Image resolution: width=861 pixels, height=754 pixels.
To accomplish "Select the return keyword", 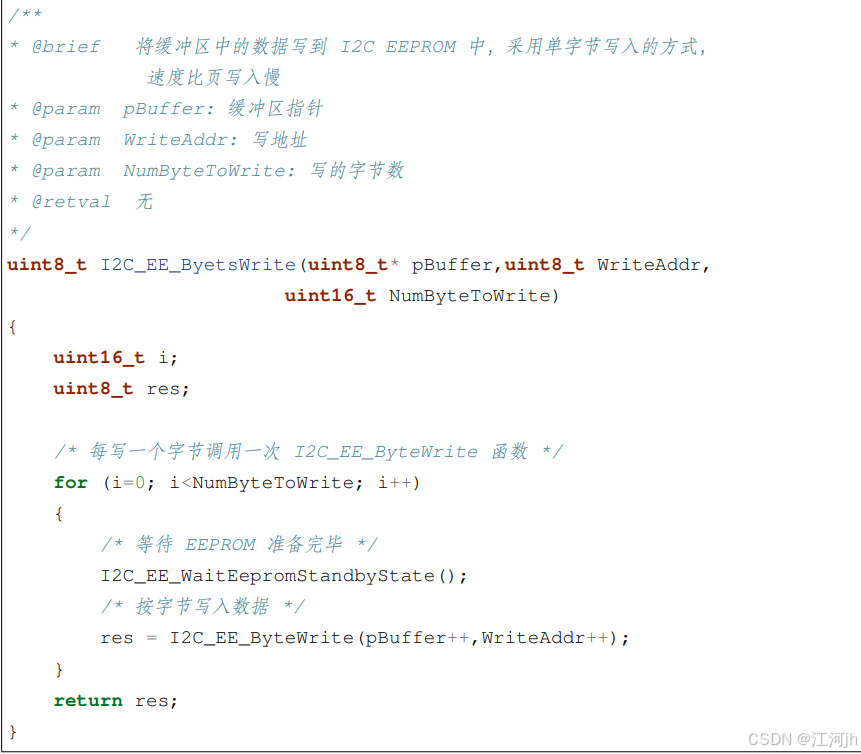I will pos(88,700).
